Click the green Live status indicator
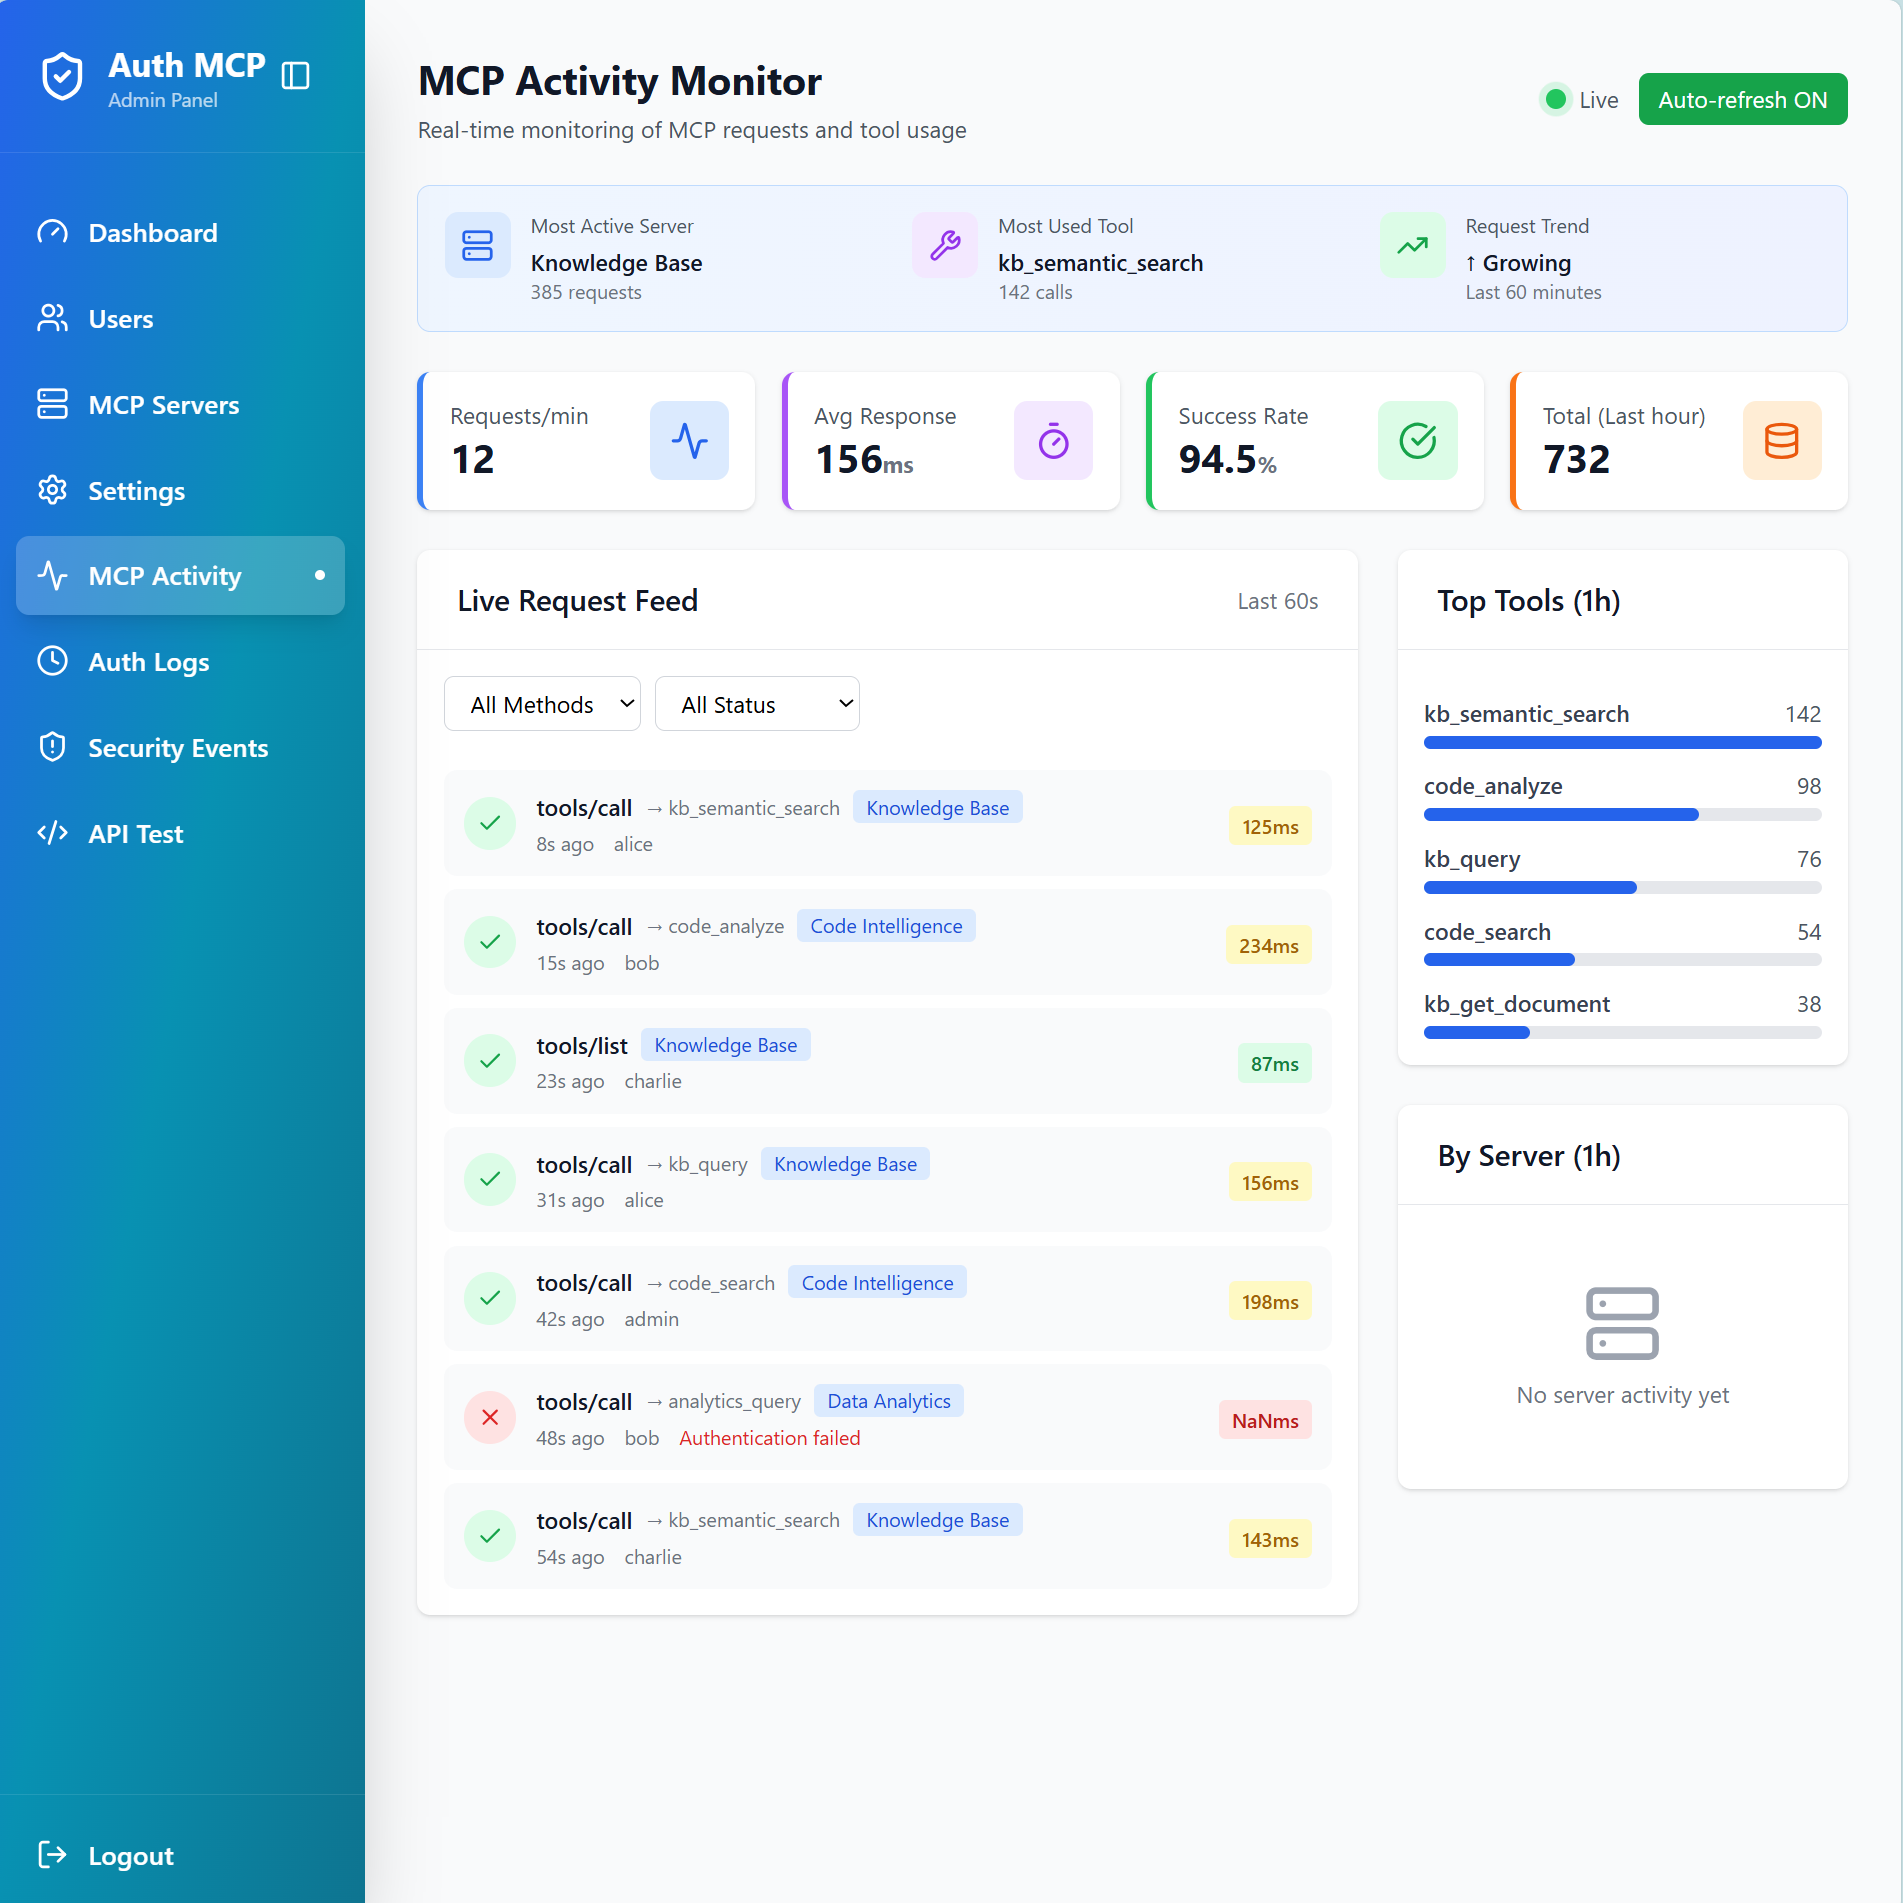 [x=1556, y=100]
